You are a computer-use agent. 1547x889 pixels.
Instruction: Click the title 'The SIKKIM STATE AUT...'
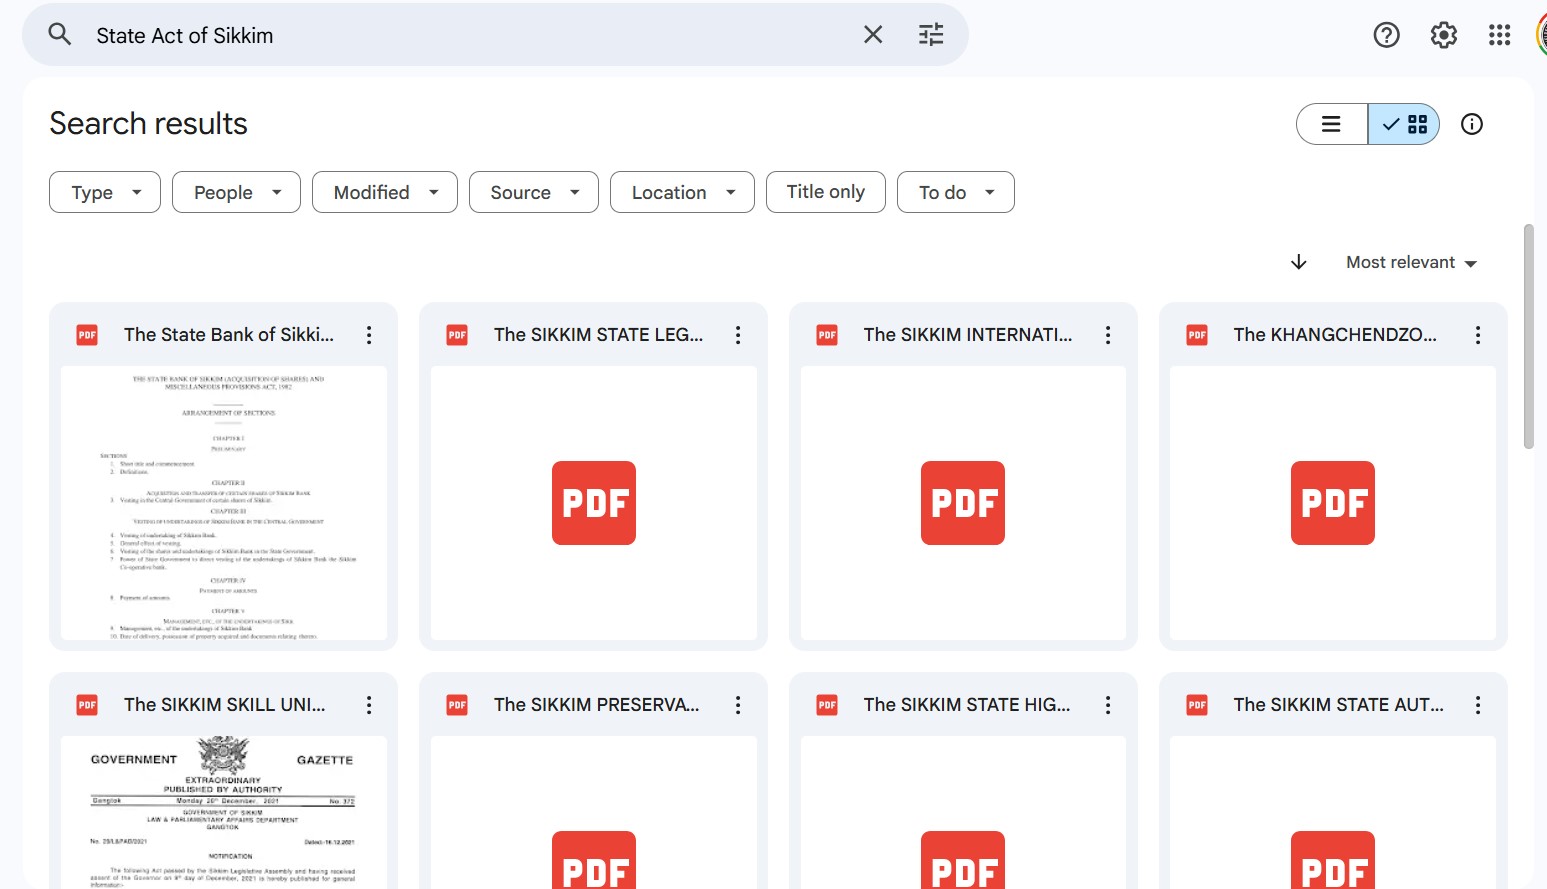click(x=1339, y=705)
